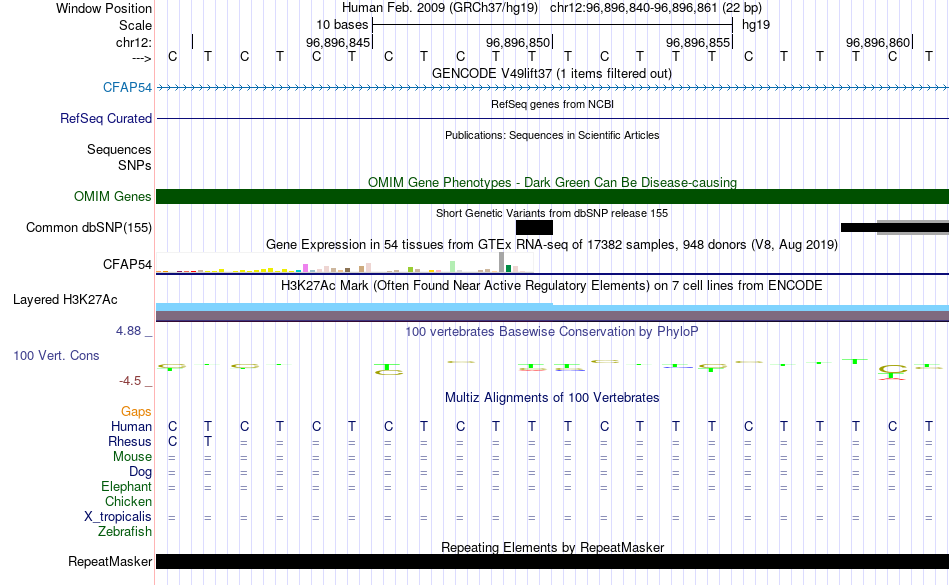Open the Common dbSNP(155) track label
Screen dimensions: 950x585
tap(88, 227)
